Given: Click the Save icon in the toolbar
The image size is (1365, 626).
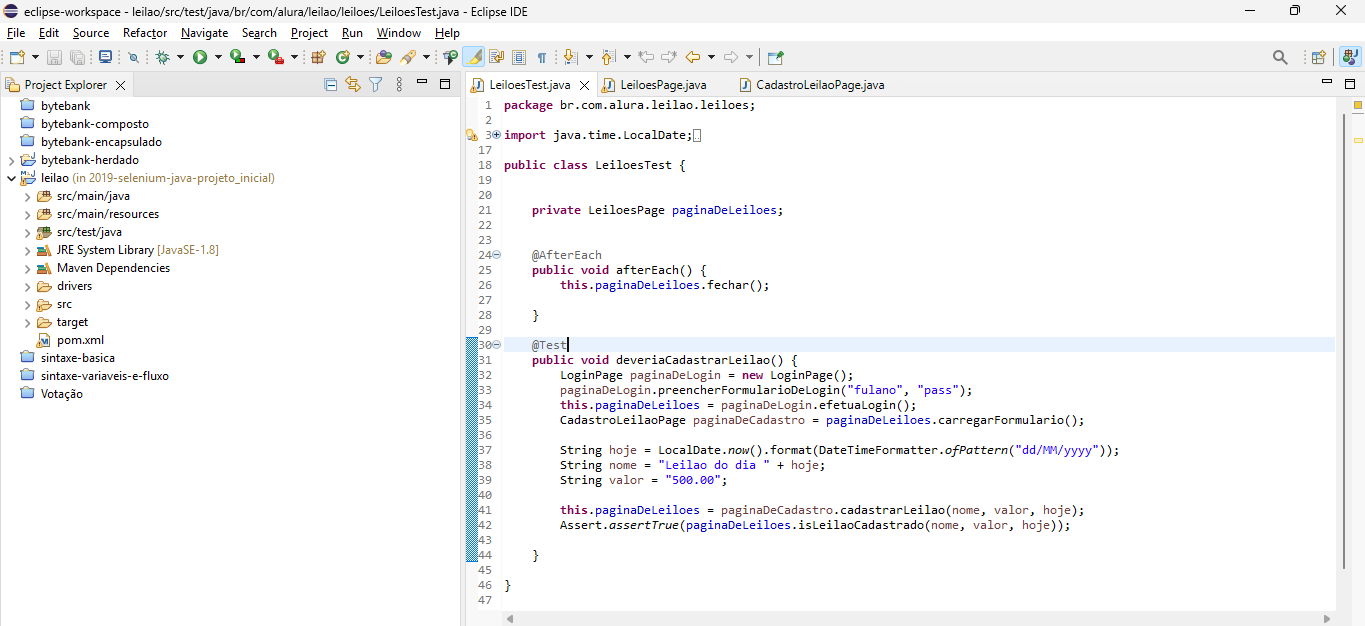Looking at the screenshot, I should 54,58.
